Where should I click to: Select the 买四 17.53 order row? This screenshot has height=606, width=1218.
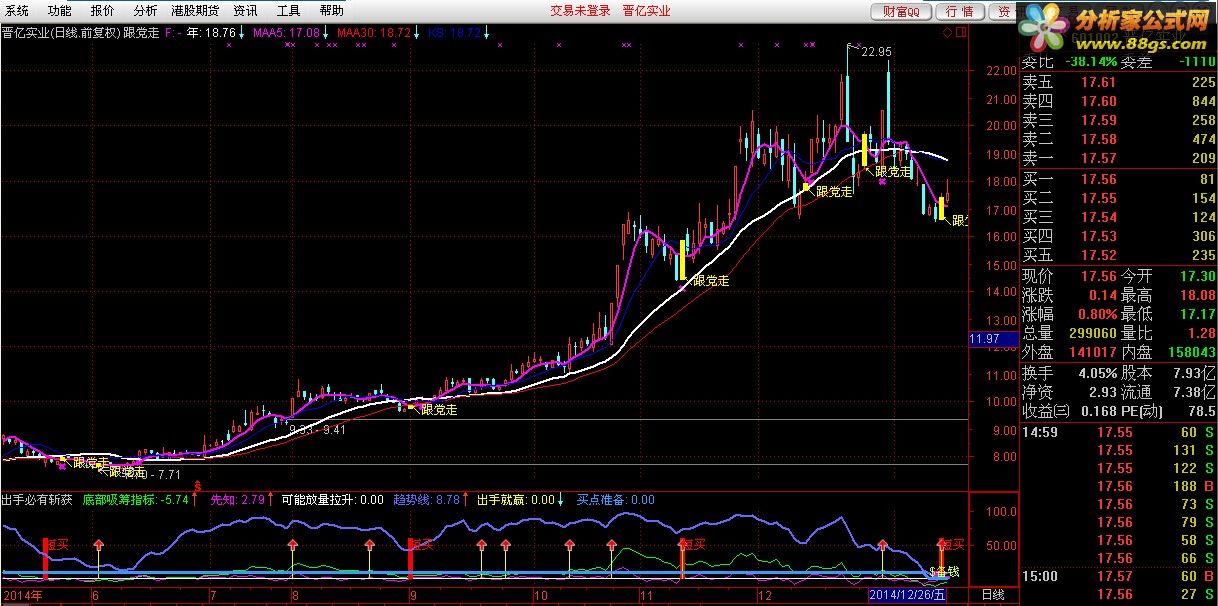(x=1118, y=236)
